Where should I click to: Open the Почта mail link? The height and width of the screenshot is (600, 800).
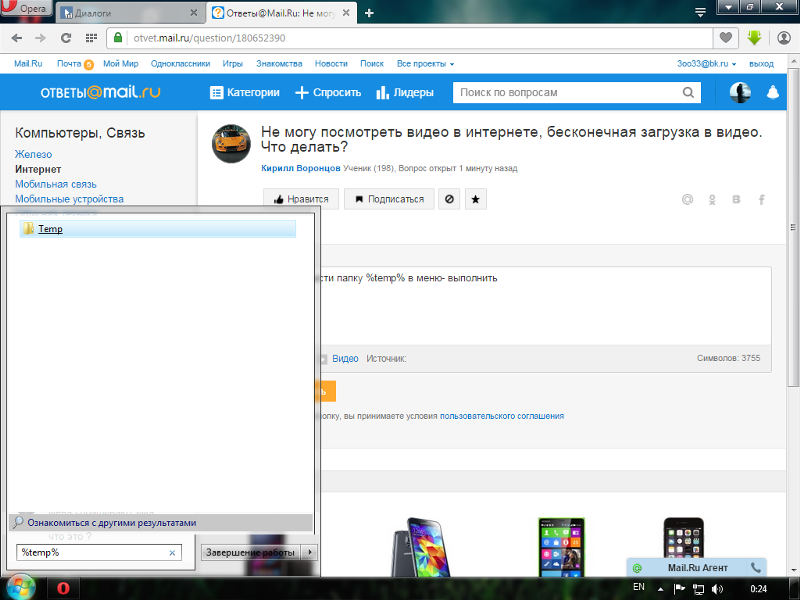click(69, 64)
